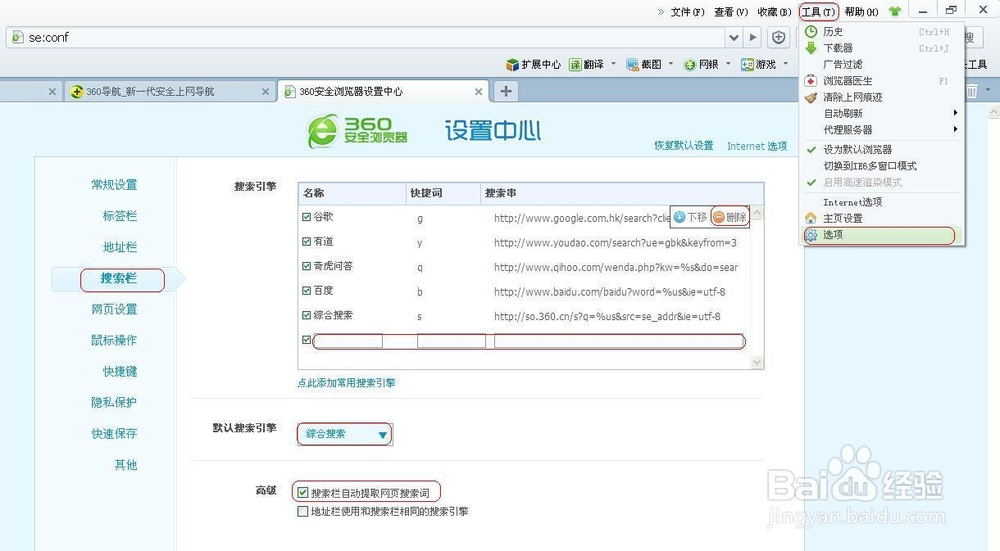1000x551 pixels.
Task: Uncheck the Qihoo Q&A (奇虎问答) checkbox
Action: click(306, 266)
